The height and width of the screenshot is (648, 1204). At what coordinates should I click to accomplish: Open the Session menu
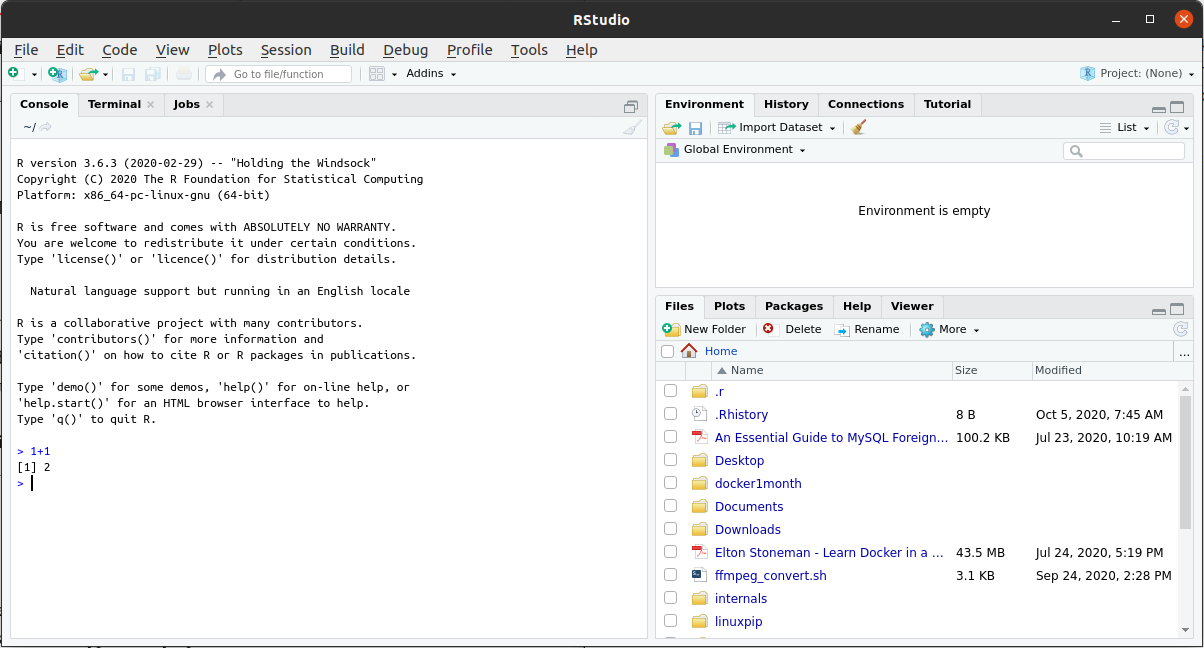click(286, 50)
